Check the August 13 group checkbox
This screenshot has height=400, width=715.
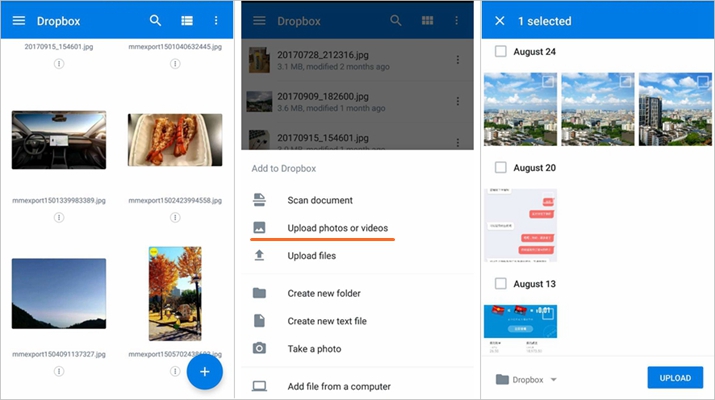click(501, 284)
